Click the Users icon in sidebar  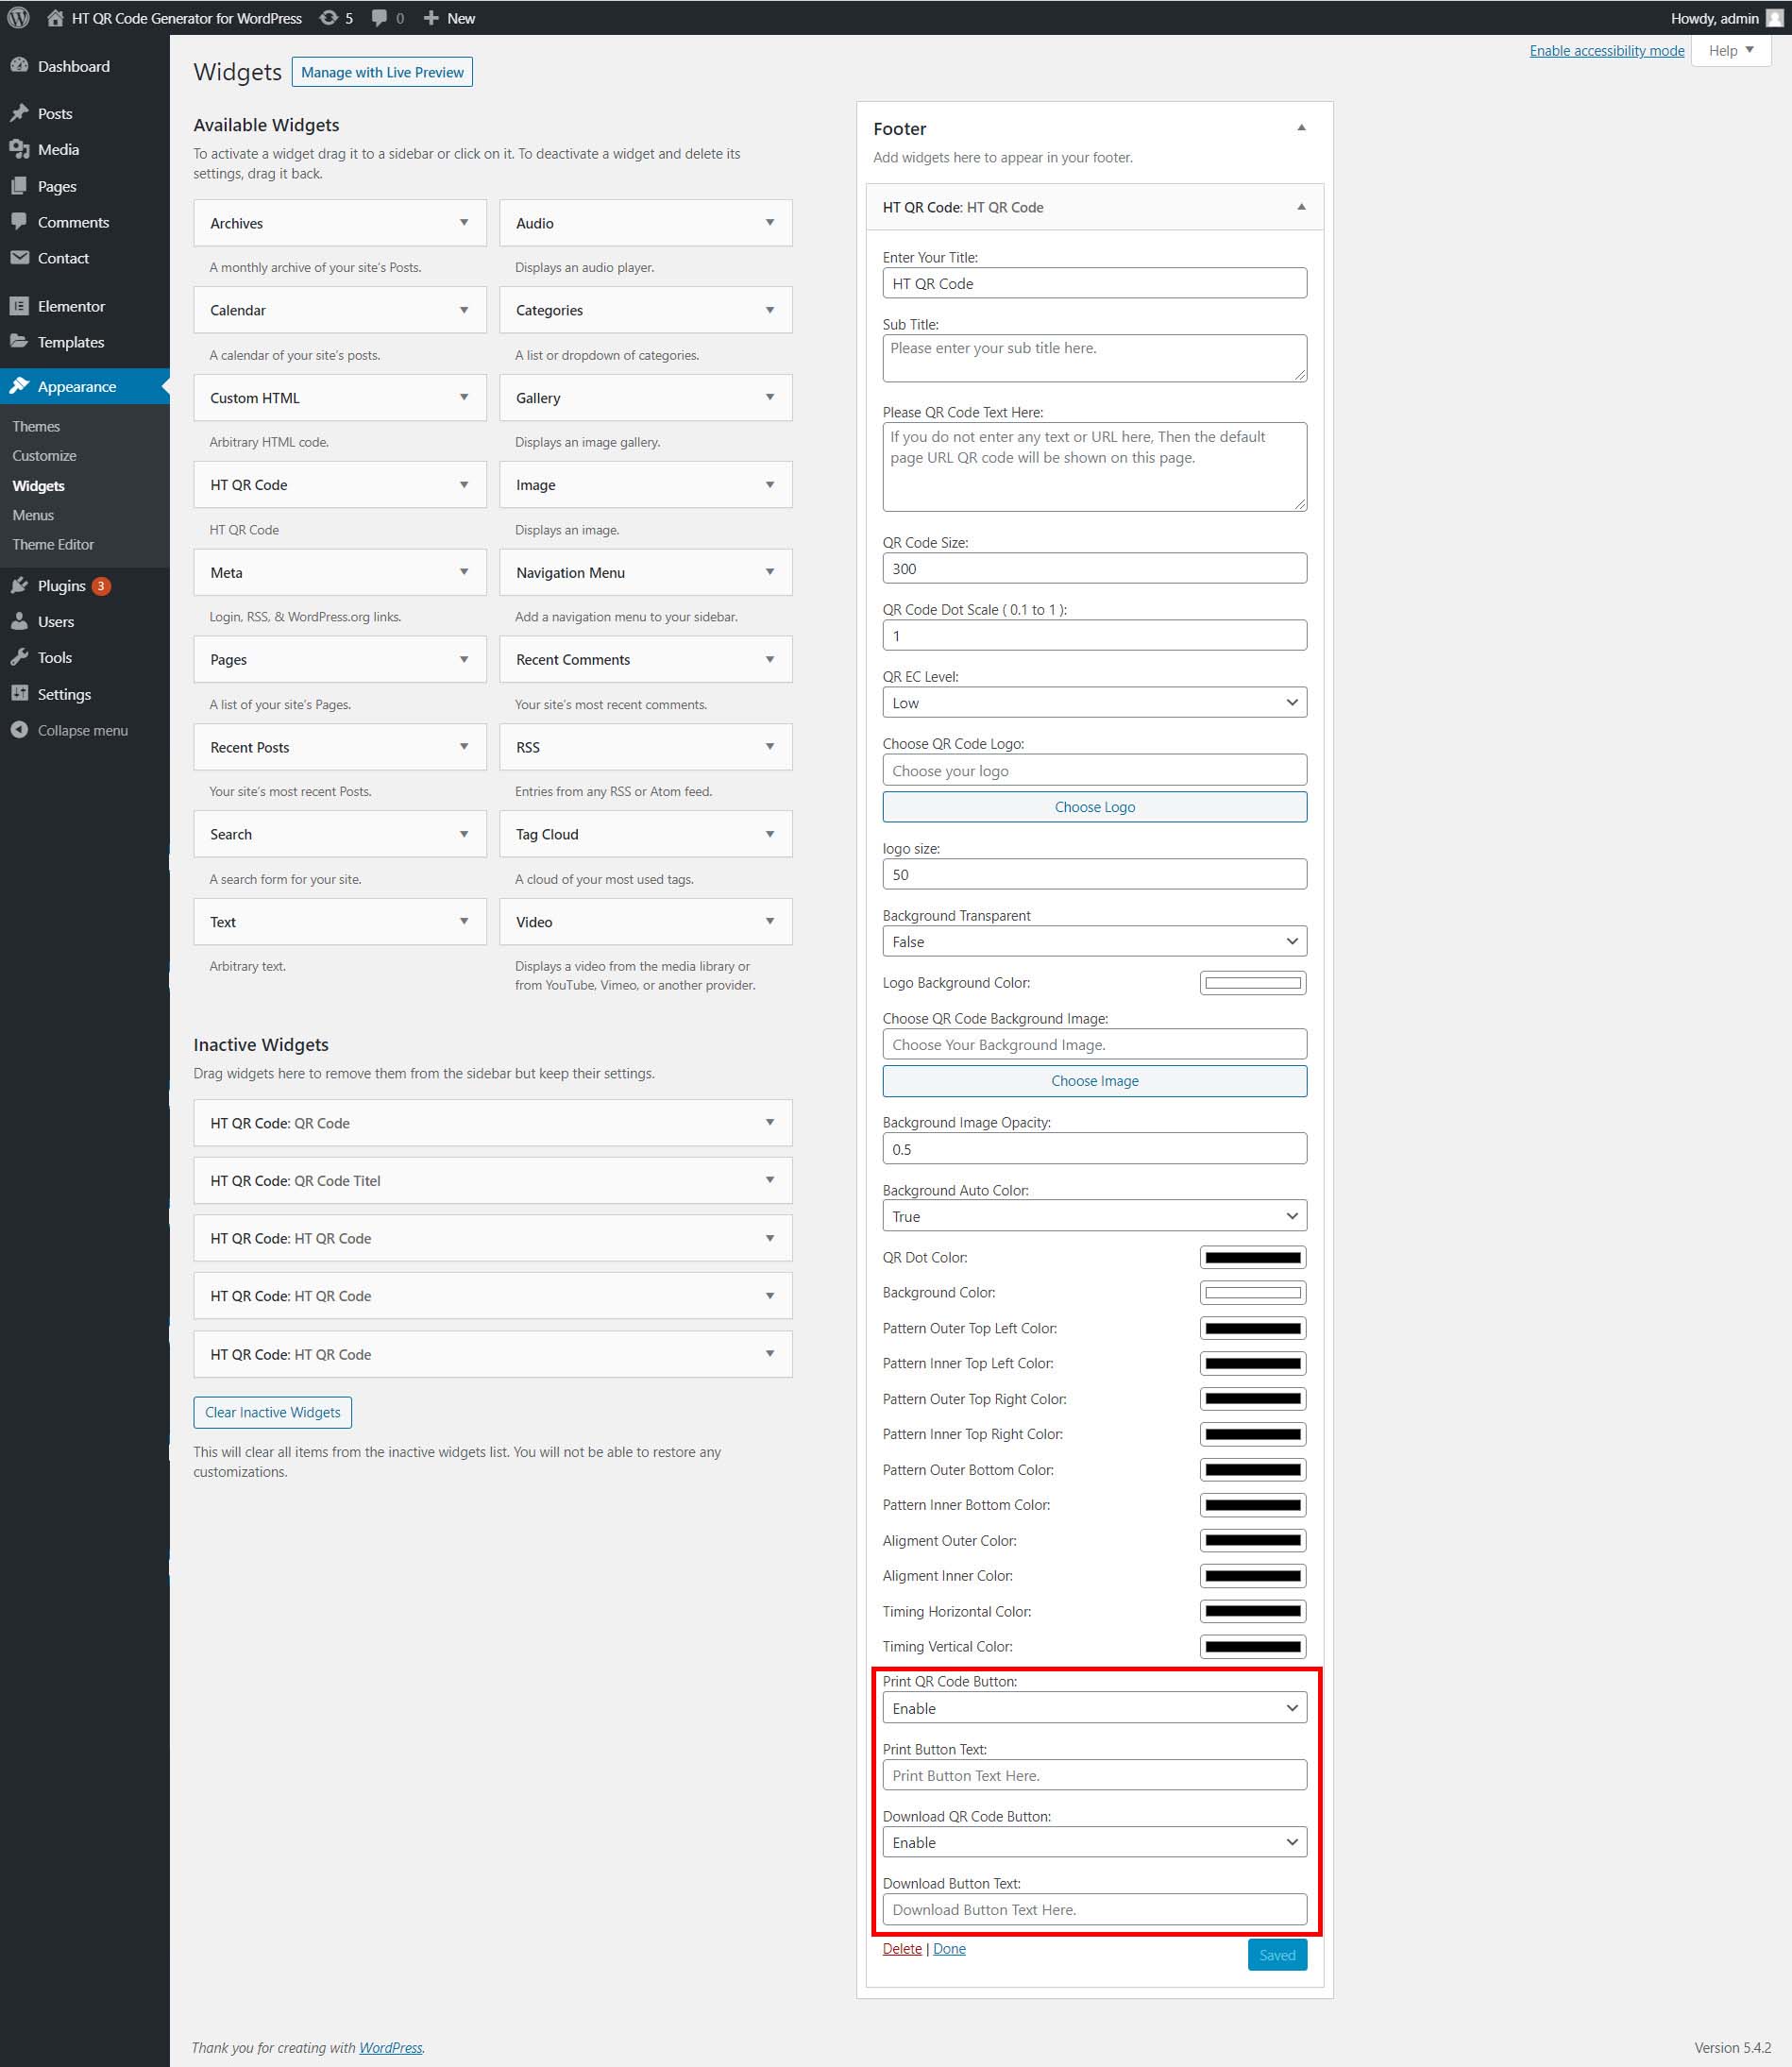[19, 621]
